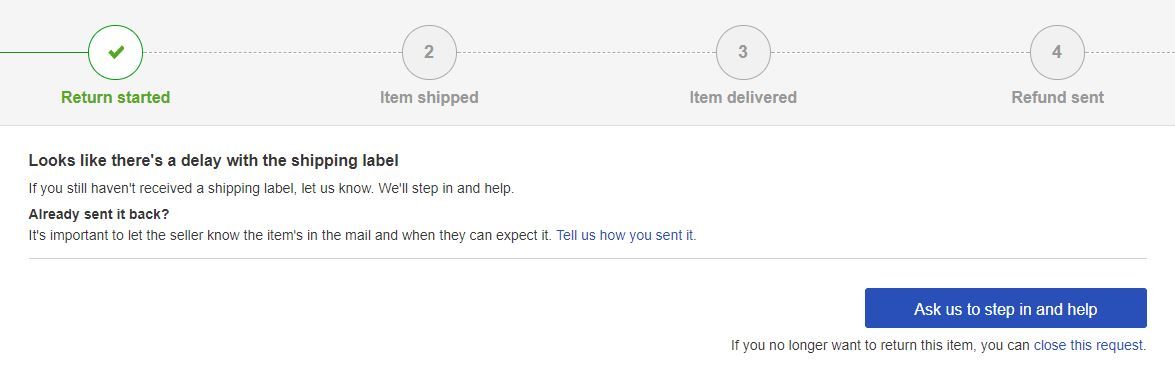Click the 'Refund sent' step label
This screenshot has height=376, width=1175.
click(1057, 97)
